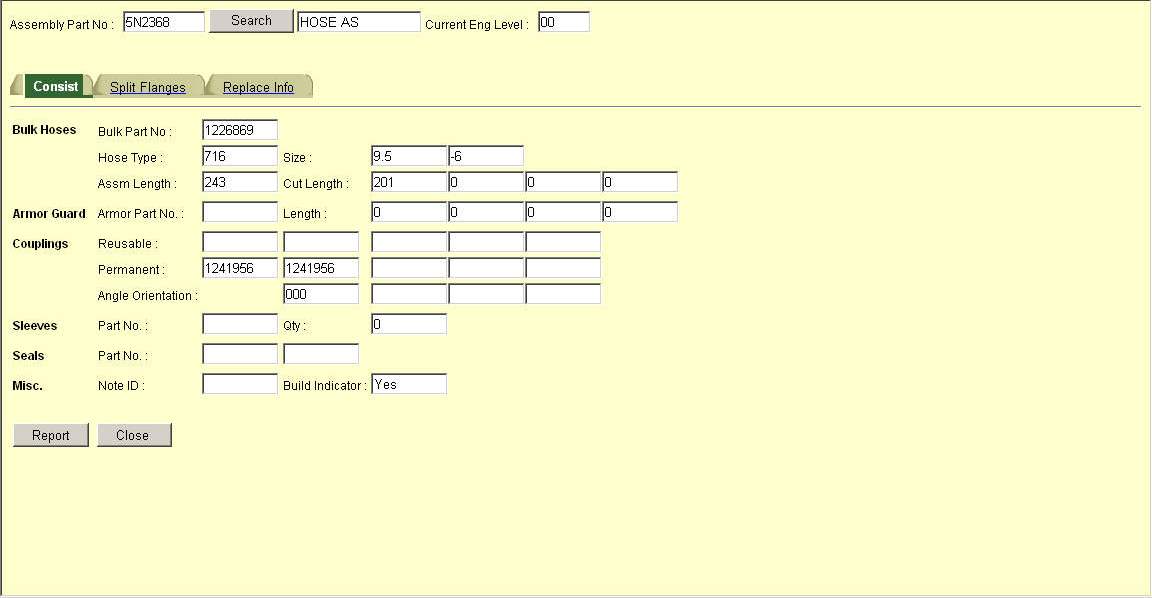
Task: Select the Consist tab
Action: tap(55, 86)
